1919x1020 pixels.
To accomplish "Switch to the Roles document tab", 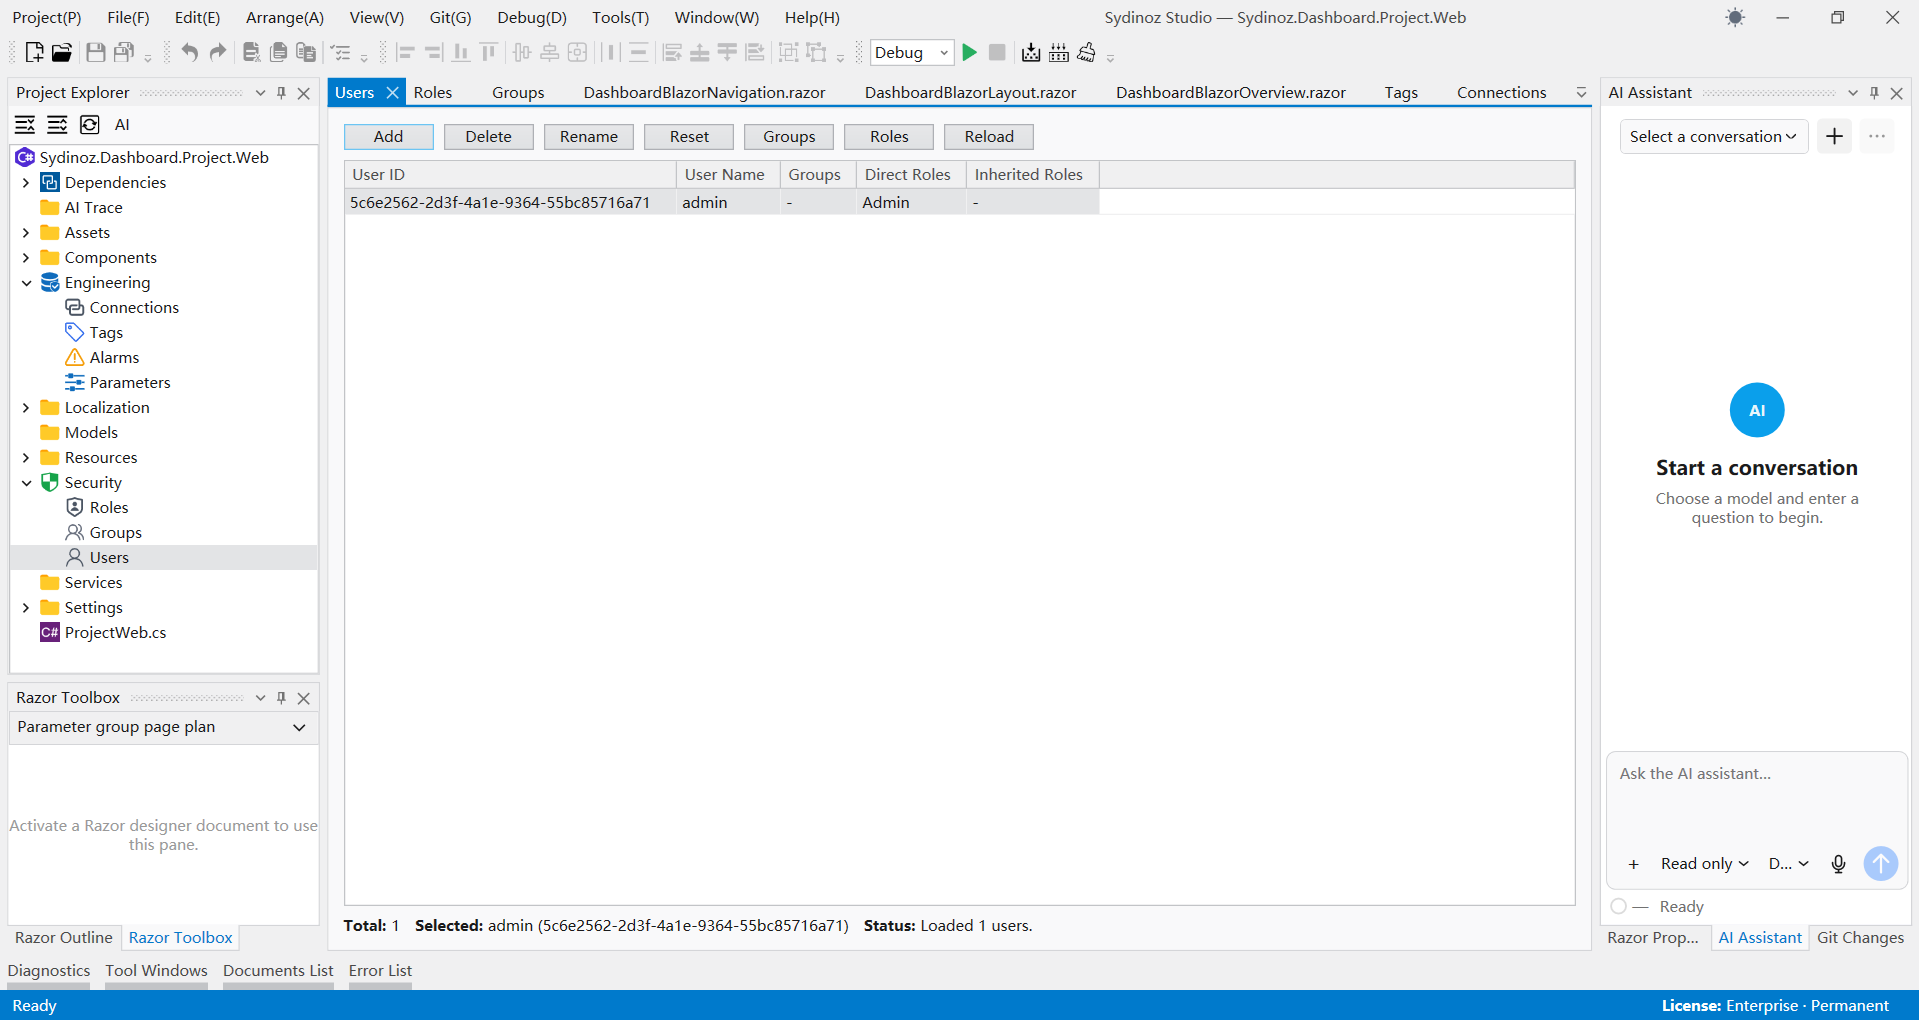I will tap(433, 93).
